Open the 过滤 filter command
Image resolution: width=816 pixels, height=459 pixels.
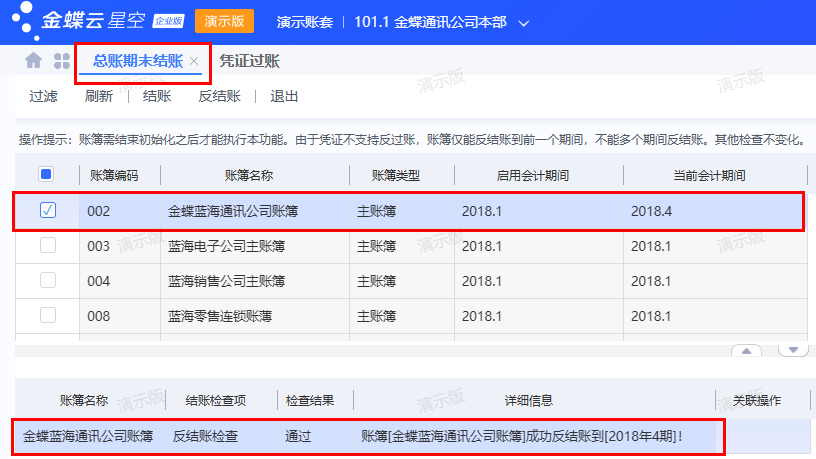43,96
